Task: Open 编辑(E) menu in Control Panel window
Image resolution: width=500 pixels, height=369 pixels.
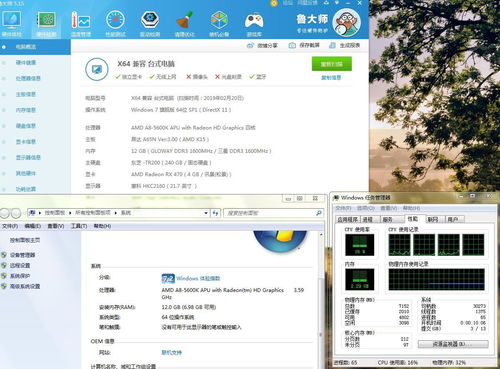Action: [x=32, y=226]
